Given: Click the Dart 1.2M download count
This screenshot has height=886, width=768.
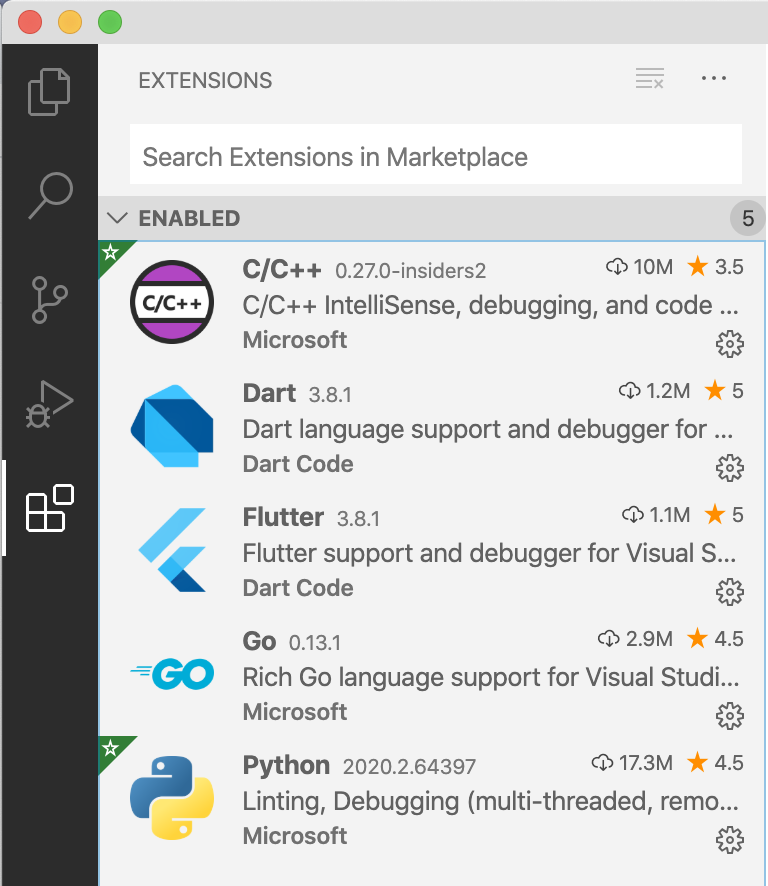Looking at the screenshot, I should pyautogui.click(x=654, y=390).
